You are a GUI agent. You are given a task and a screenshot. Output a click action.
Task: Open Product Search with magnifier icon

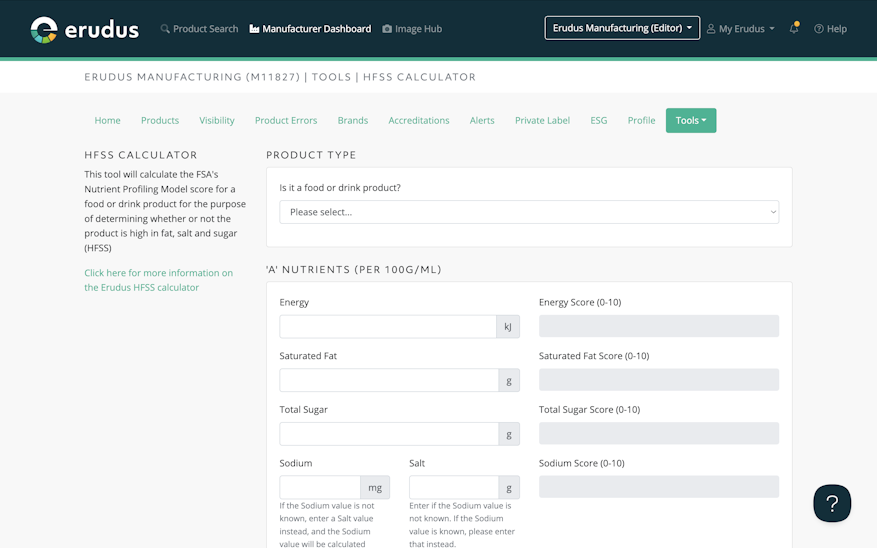tap(199, 29)
